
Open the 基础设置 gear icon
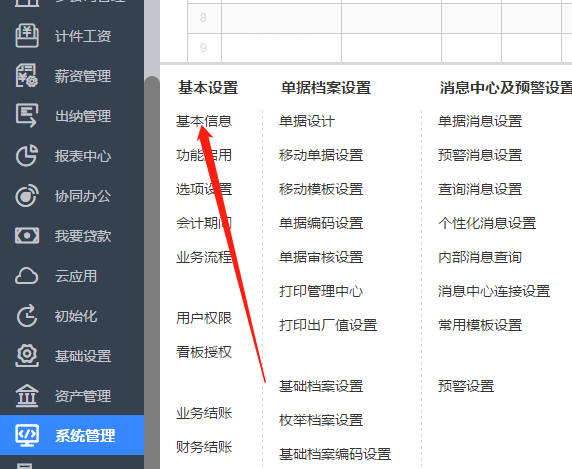27,356
